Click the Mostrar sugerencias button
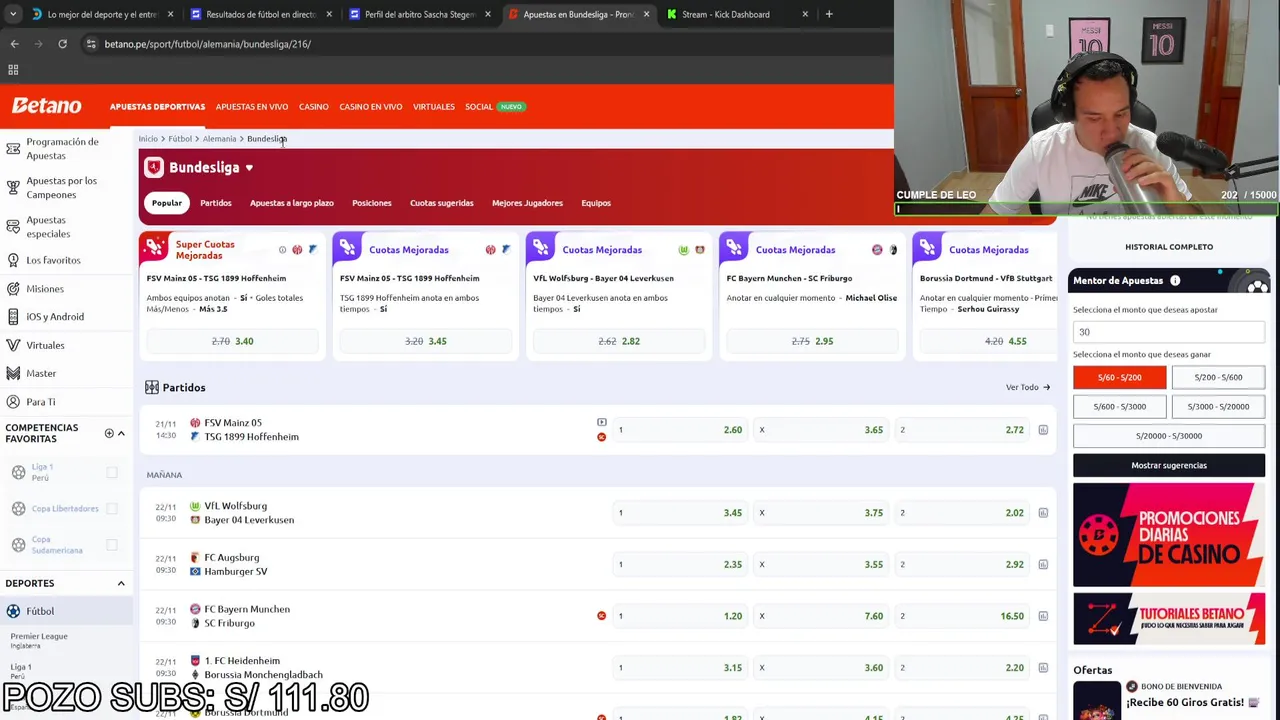This screenshot has height=720, width=1280. [1169, 465]
